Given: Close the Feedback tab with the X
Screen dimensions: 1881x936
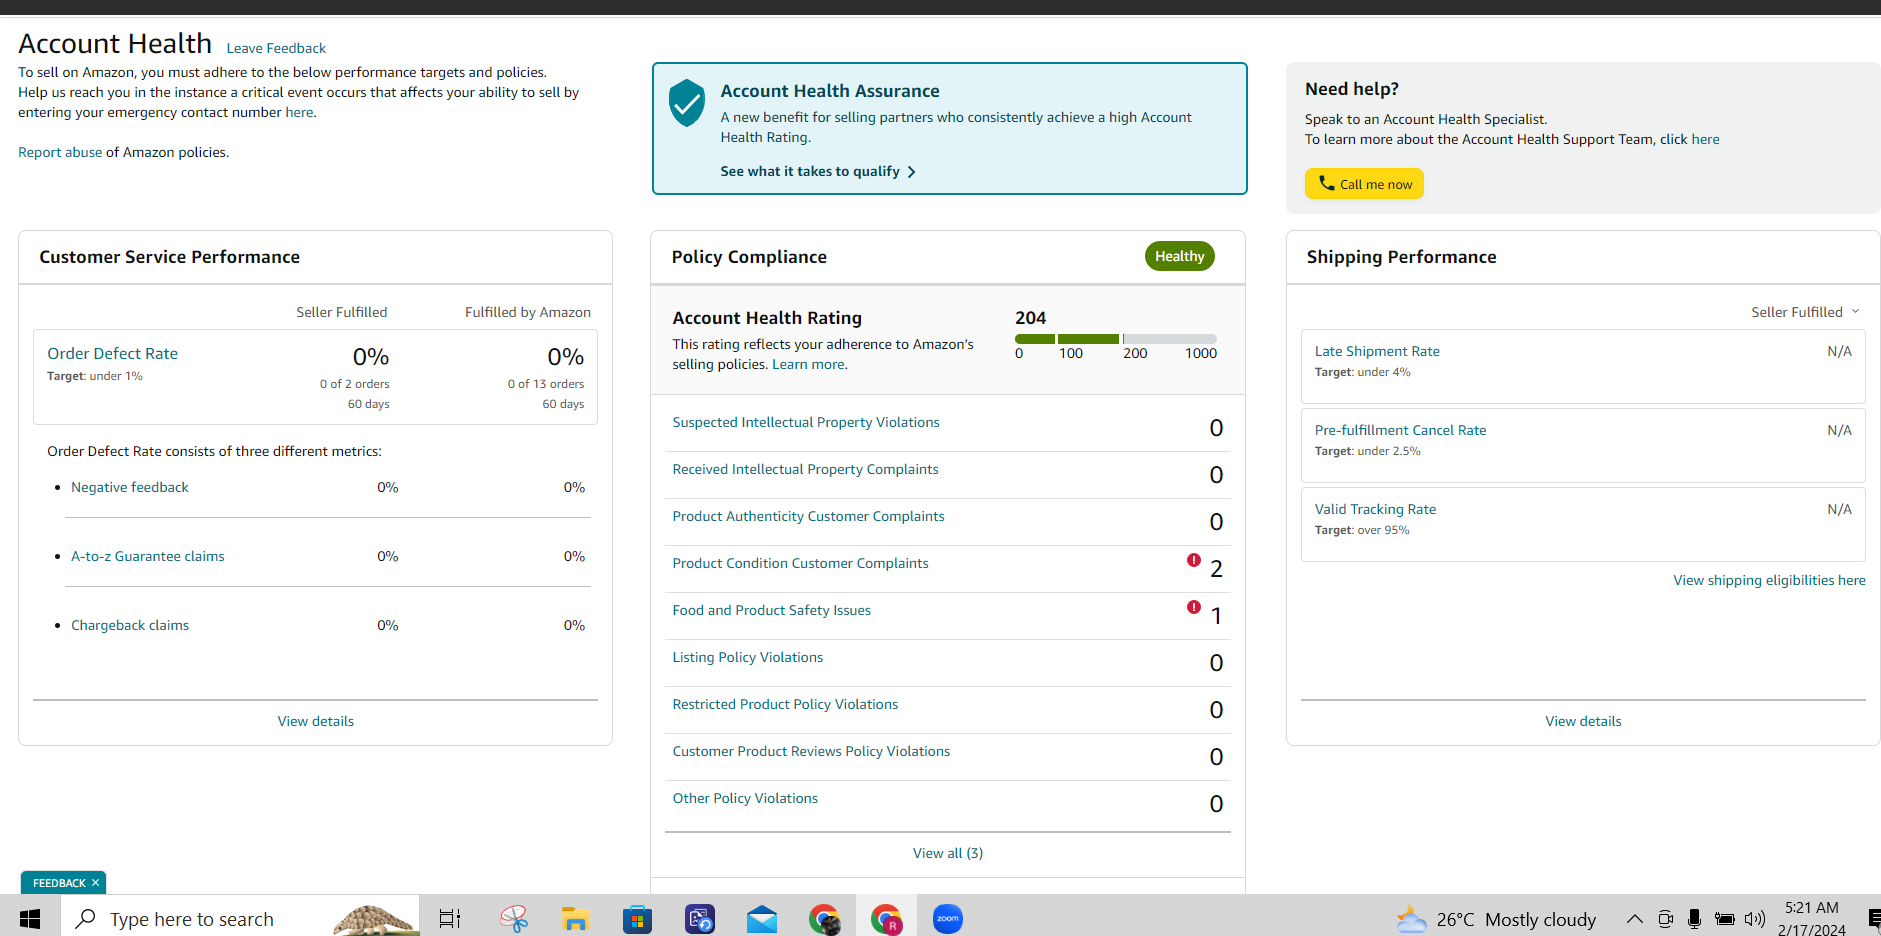Looking at the screenshot, I should (95, 883).
